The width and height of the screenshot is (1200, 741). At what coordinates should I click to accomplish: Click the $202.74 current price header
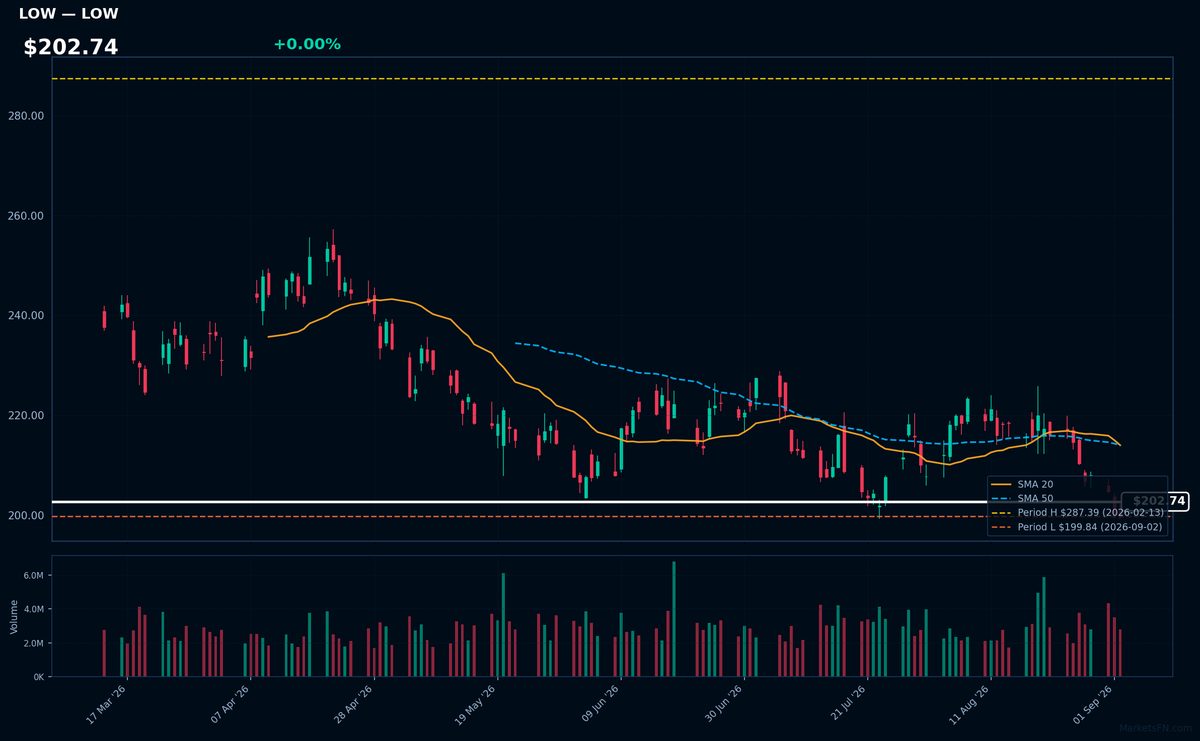point(71,47)
